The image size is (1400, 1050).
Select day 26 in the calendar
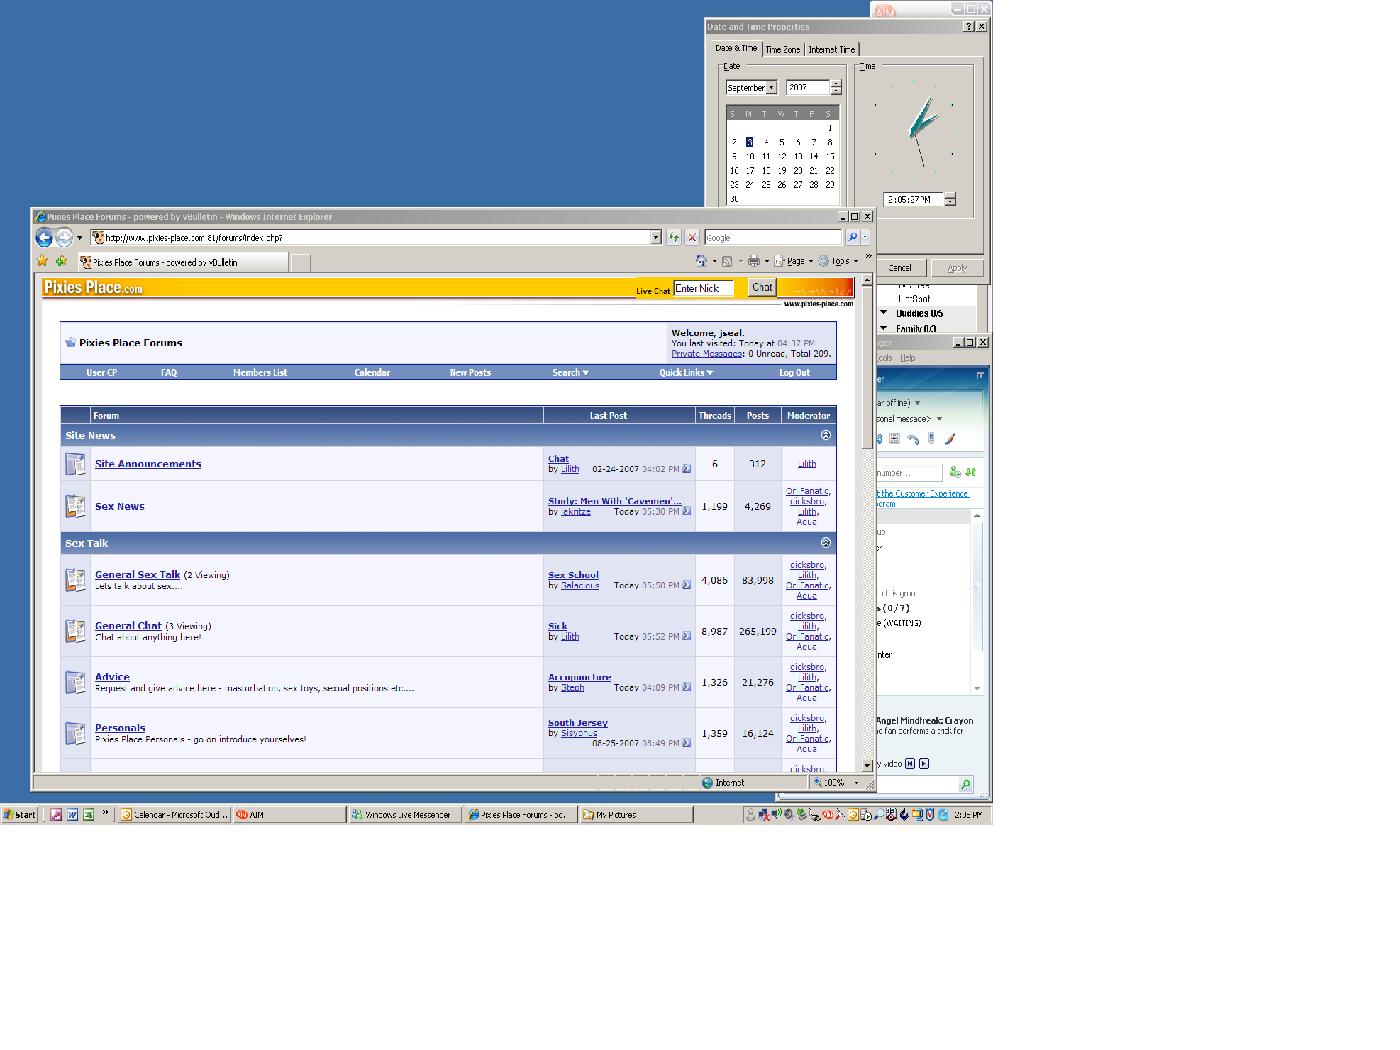click(x=782, y=185)
